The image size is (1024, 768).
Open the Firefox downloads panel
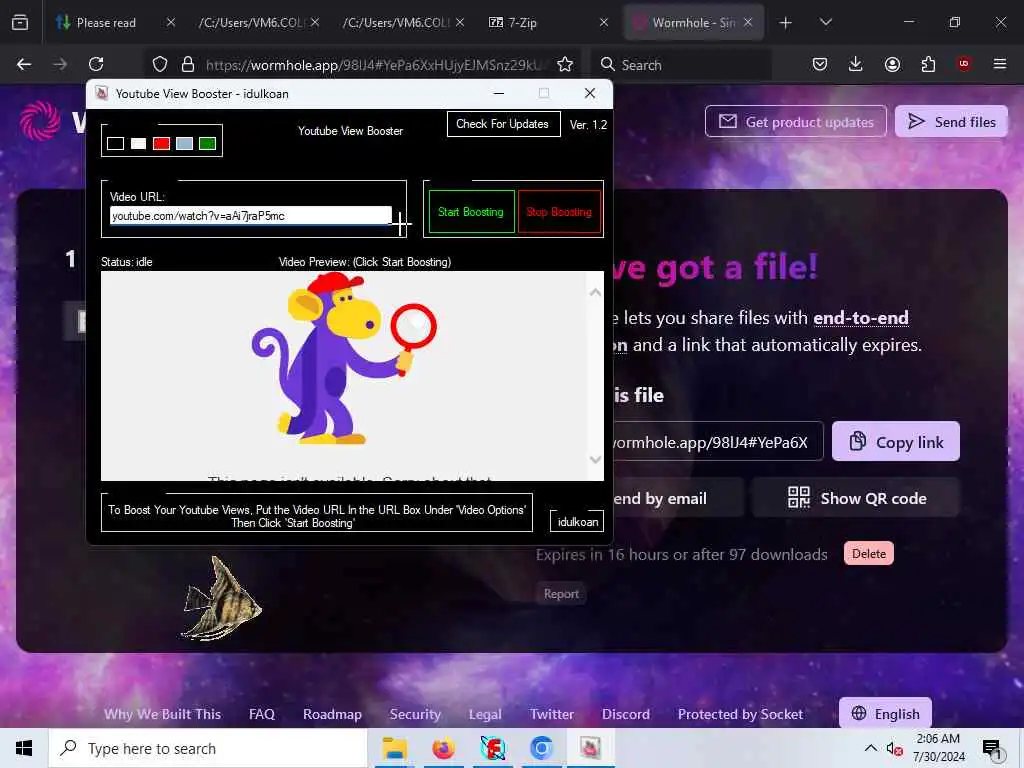point(856,64)
